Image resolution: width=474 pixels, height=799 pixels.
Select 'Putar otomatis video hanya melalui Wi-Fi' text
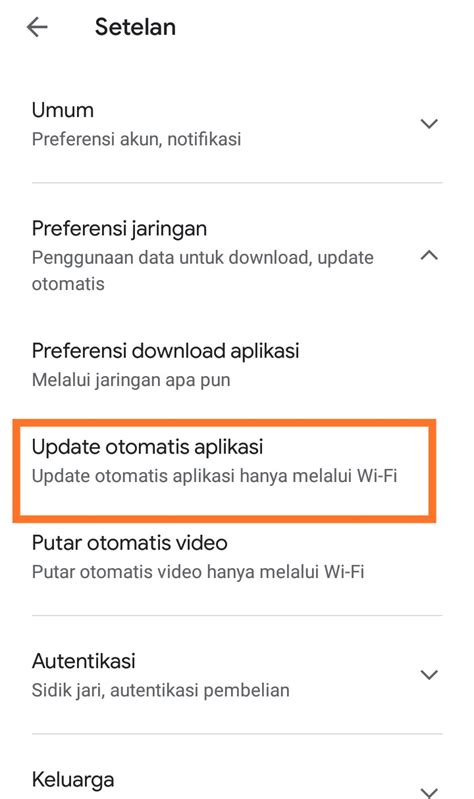click(198, 572)
